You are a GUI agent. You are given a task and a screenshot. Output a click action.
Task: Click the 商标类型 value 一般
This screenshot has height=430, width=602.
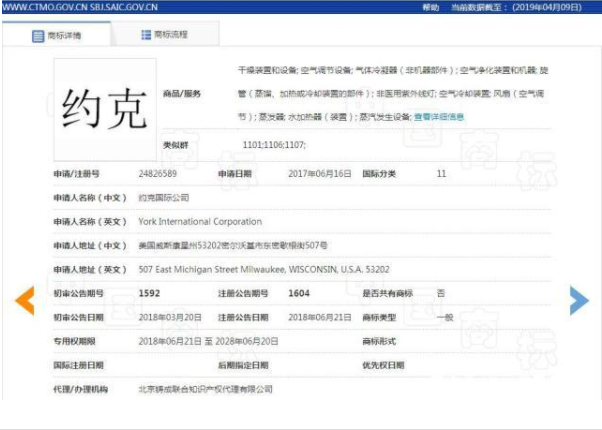click(x=445, y=318)
